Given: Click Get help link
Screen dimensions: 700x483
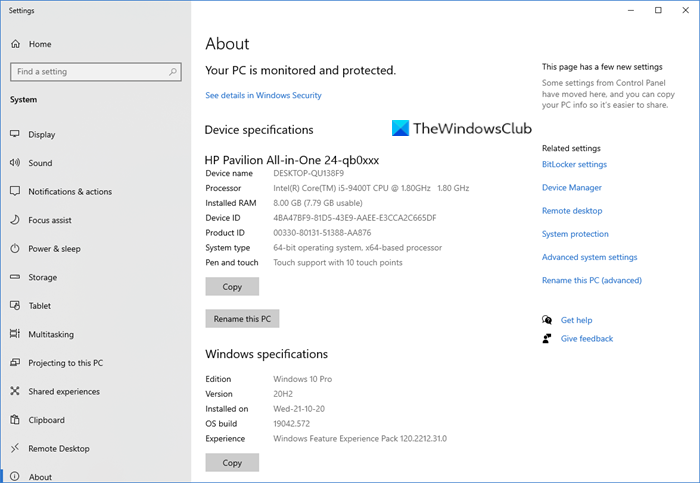Looking at the screenshot, I should coord(576,320).
